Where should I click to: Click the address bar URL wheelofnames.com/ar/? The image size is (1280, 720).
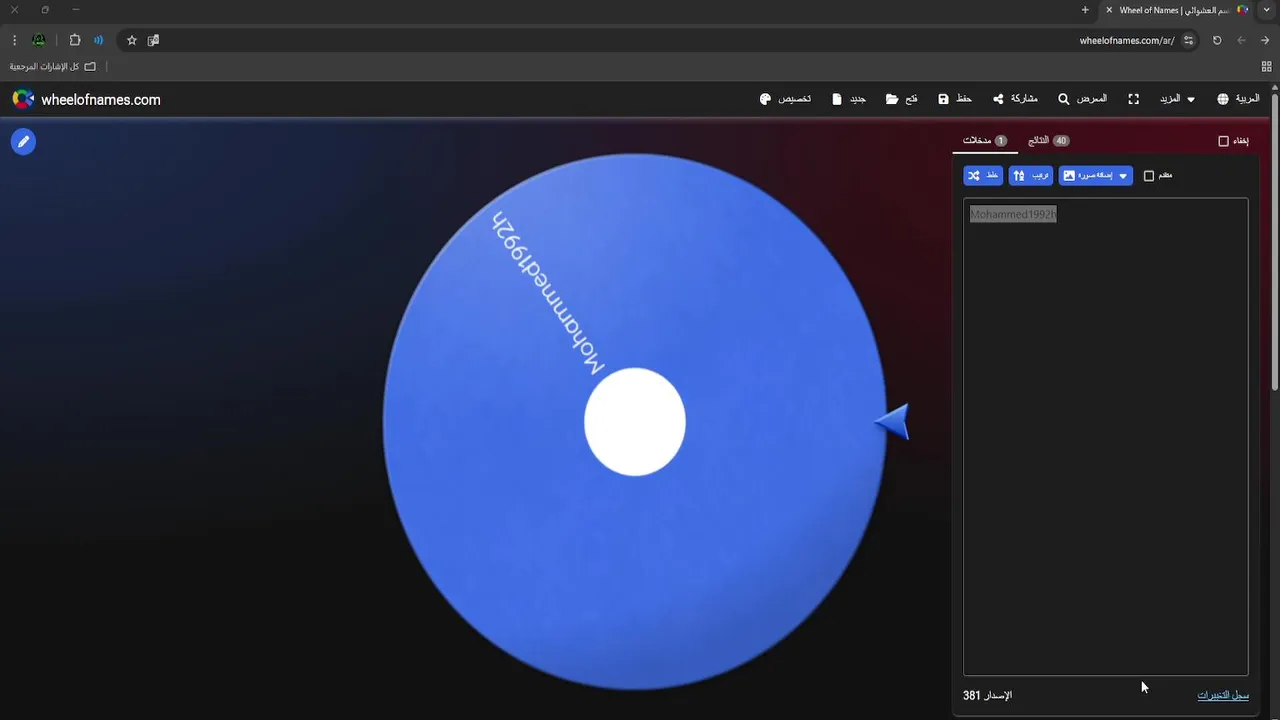pyautogui.click(x=1127, y=40)
